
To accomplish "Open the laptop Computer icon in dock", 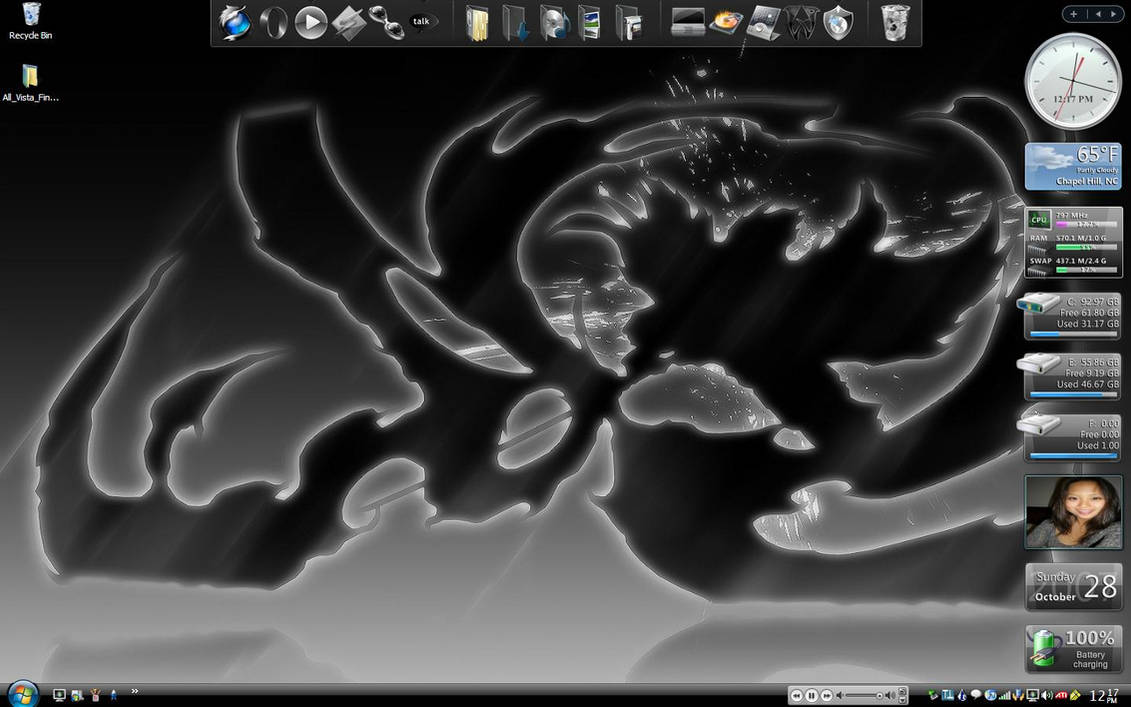I will [687, 22].
